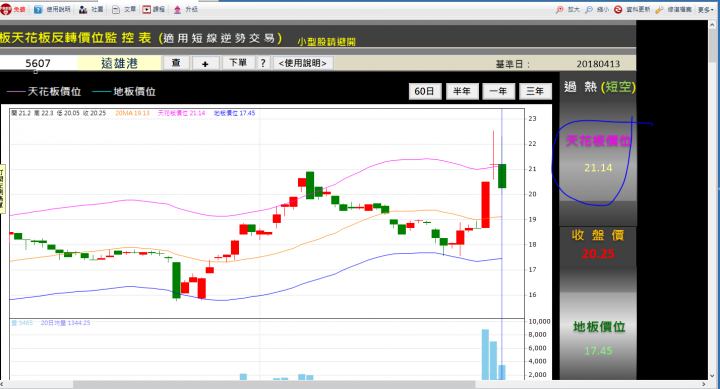
Task: Click the stock name 遠雄港
Action: [119, 63]
